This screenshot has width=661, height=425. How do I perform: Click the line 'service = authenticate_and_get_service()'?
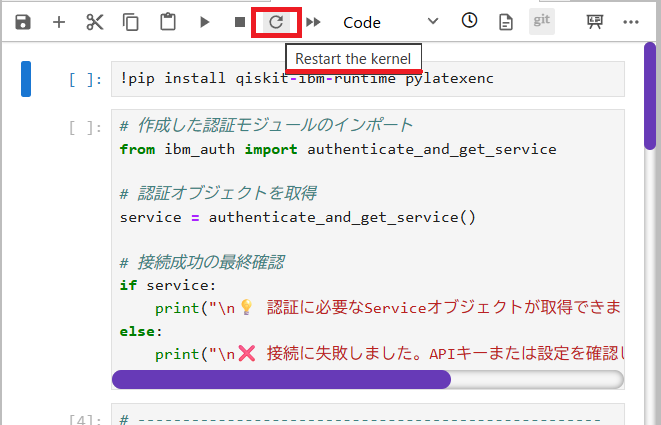point(297,217)
